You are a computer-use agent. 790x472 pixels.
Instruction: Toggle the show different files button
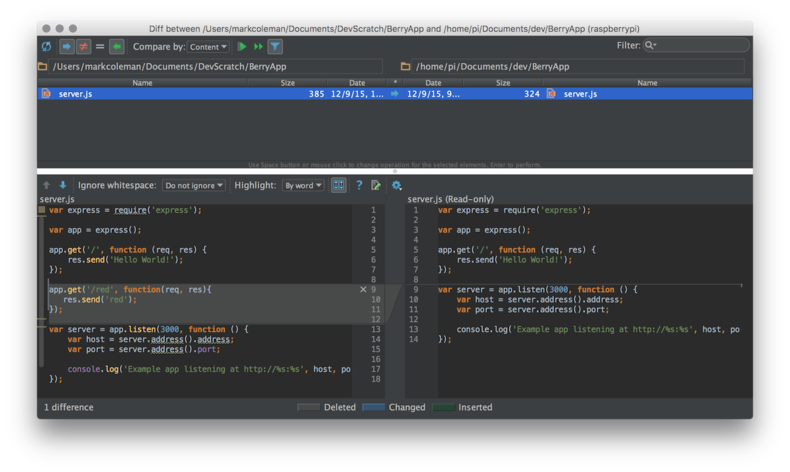click(x=84, y=46)
